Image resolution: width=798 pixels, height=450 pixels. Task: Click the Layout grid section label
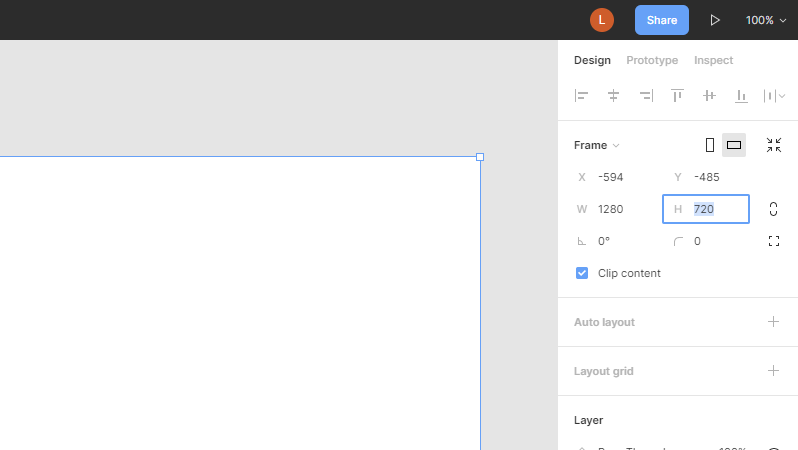[x=604, y=371]
